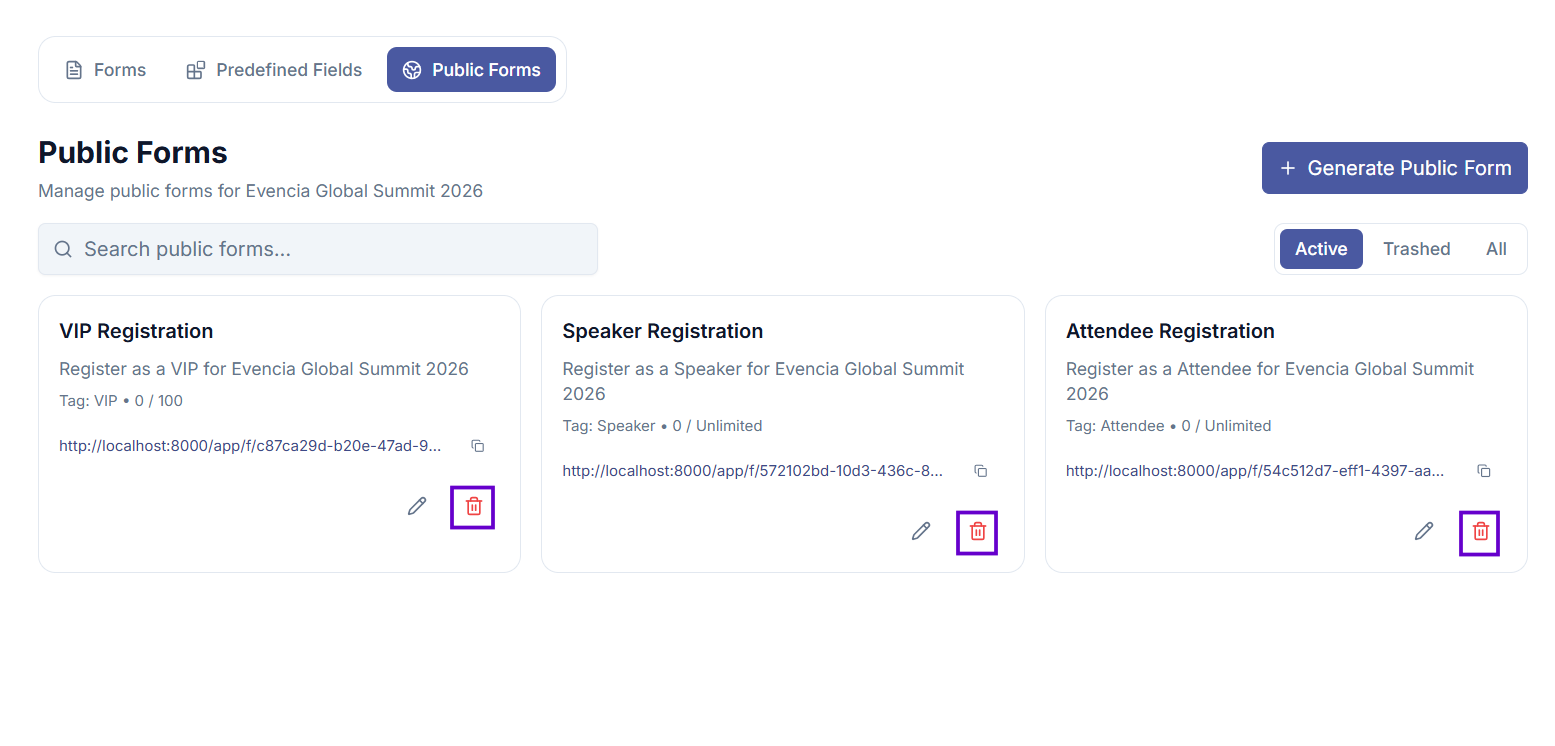
Task: Select the VIP Registration card title
Action: (x=136, y=331)
